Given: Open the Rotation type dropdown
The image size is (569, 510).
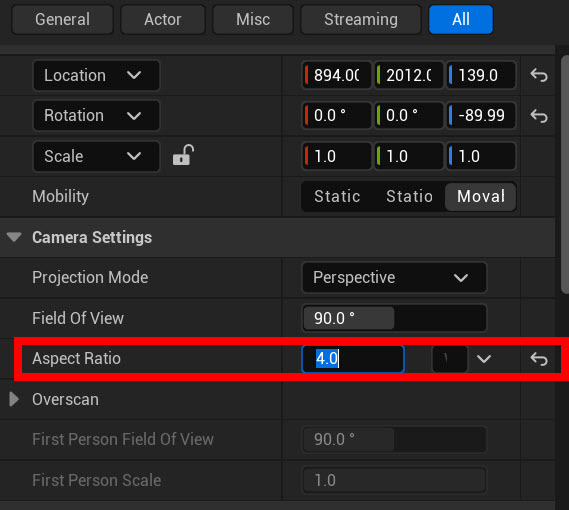Looking at the screenshot, I should pyautogui.click(x=96, y=116).
